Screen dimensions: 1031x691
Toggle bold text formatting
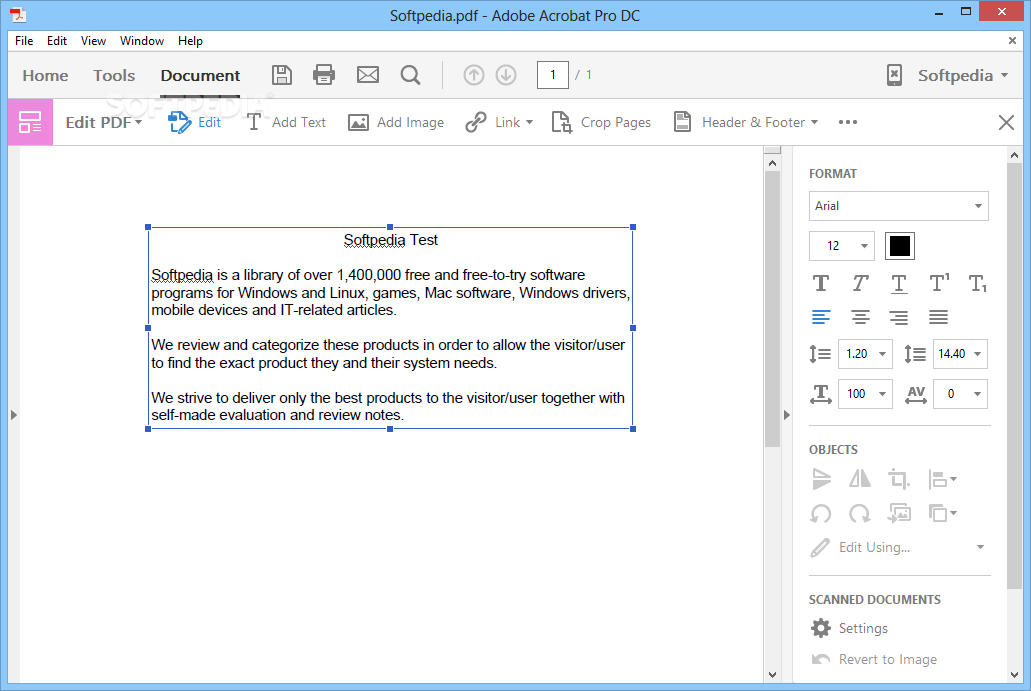coord(821,283)
